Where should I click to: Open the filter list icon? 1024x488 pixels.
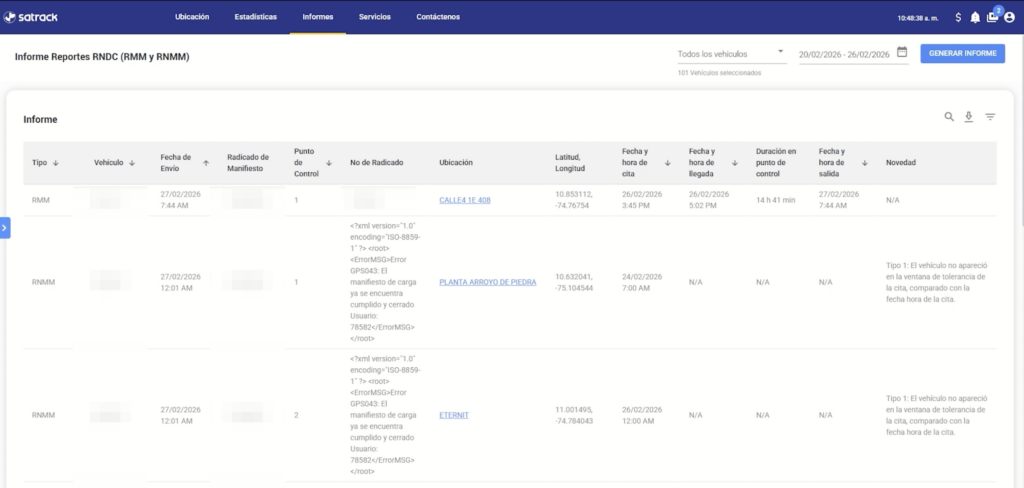(990, 117)
